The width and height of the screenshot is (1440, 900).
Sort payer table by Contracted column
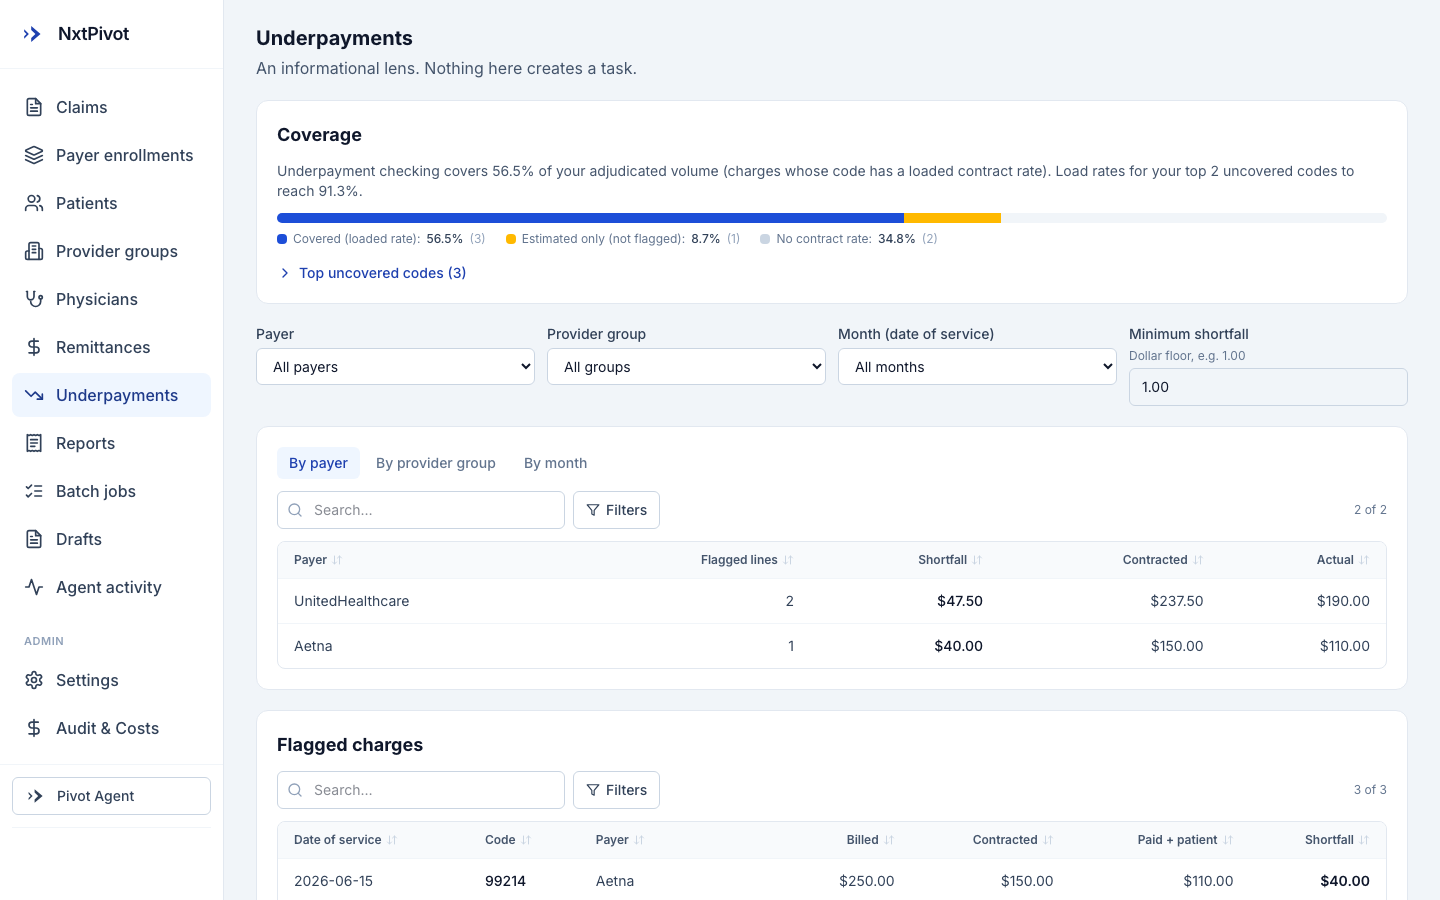(x=1163, y=560)
